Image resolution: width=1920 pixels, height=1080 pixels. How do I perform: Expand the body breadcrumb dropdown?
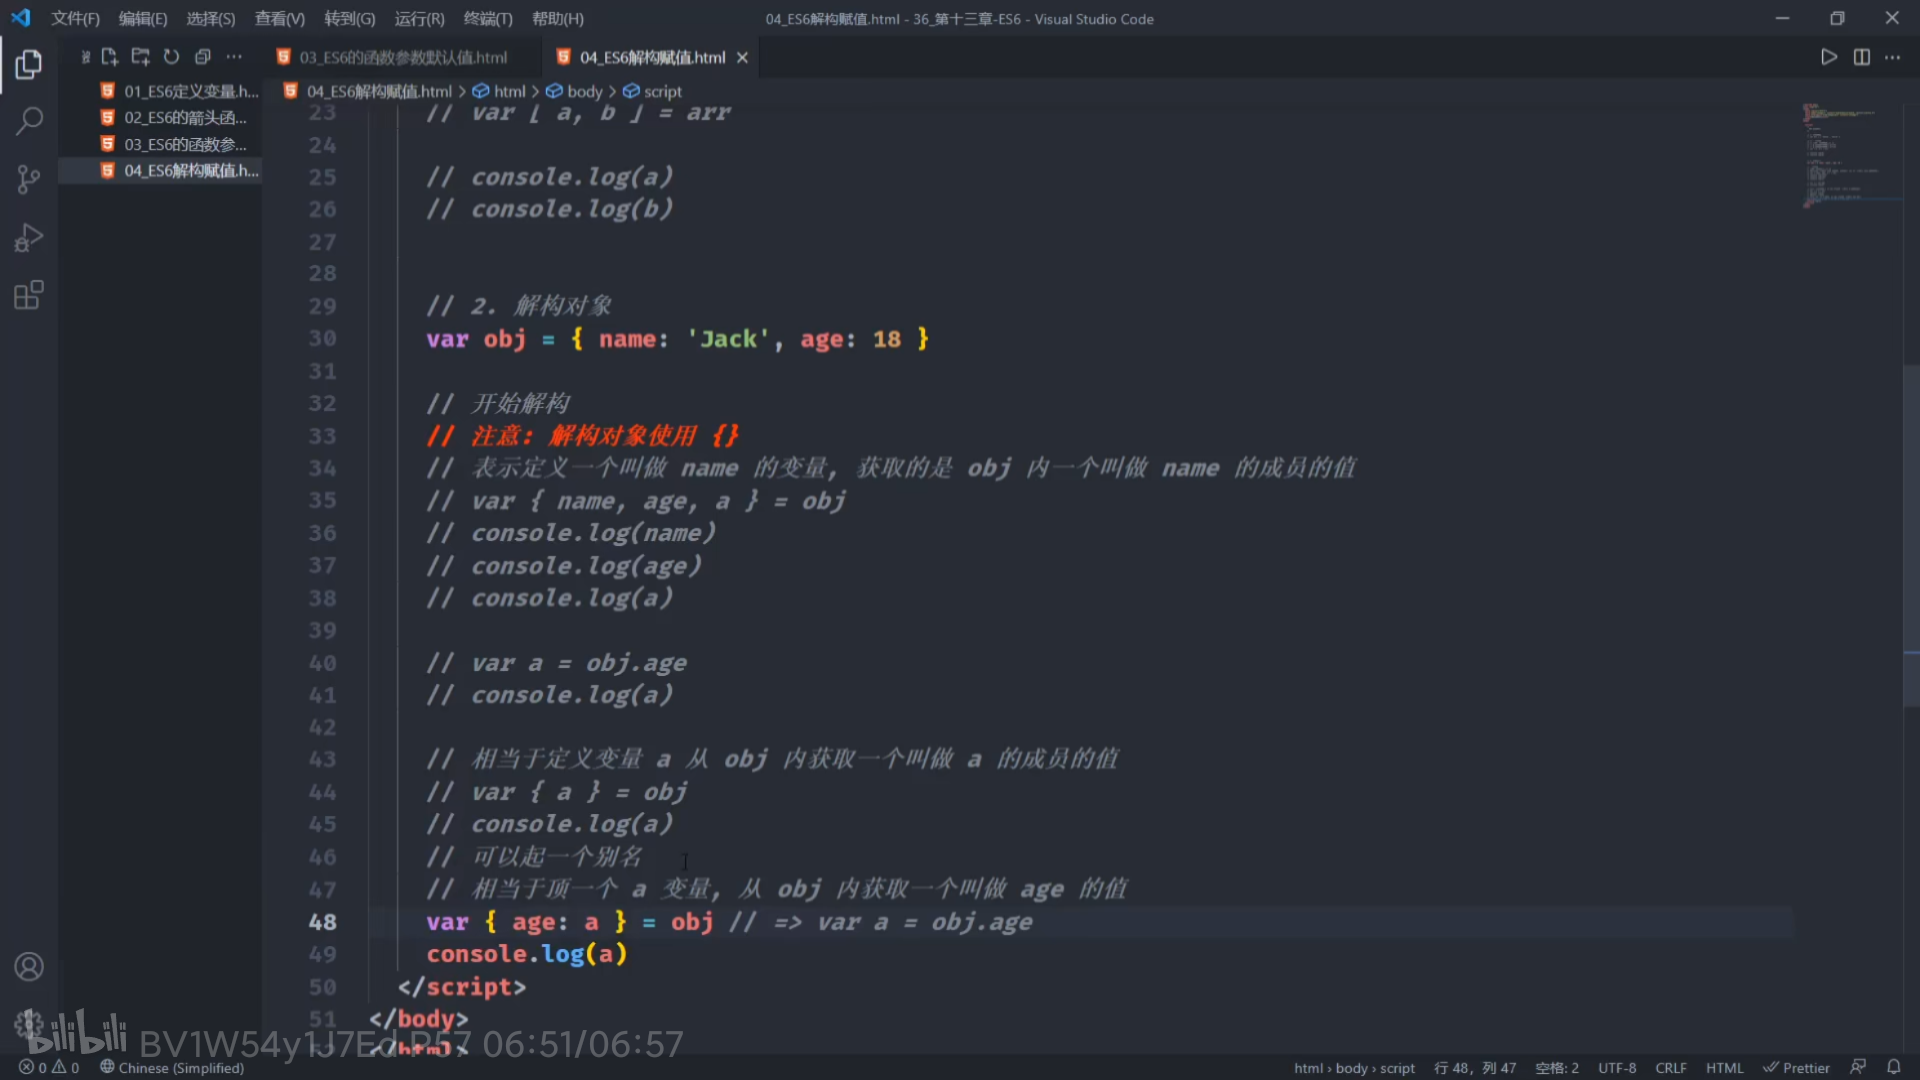(584, 91)
